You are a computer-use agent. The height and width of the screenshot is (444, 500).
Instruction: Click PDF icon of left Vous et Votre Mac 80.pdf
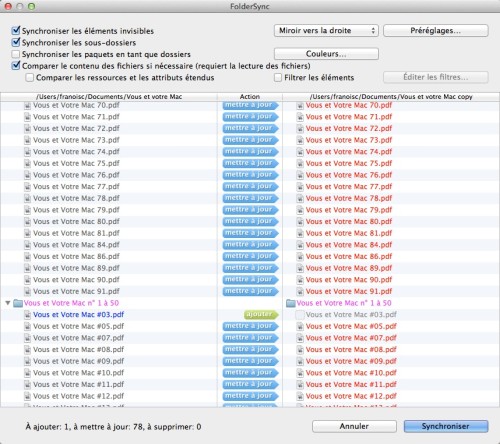click(x=27, y=222)
